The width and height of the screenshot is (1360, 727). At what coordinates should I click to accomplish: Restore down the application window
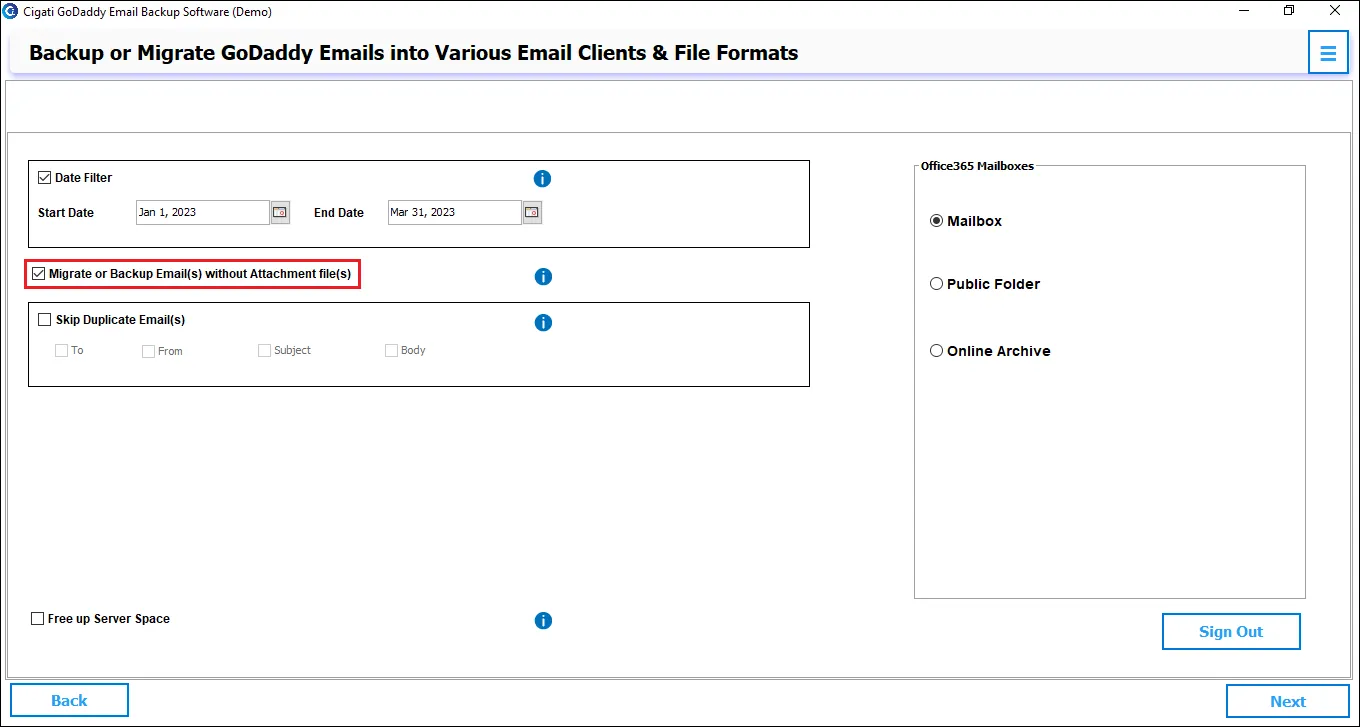coord(1289,11)
